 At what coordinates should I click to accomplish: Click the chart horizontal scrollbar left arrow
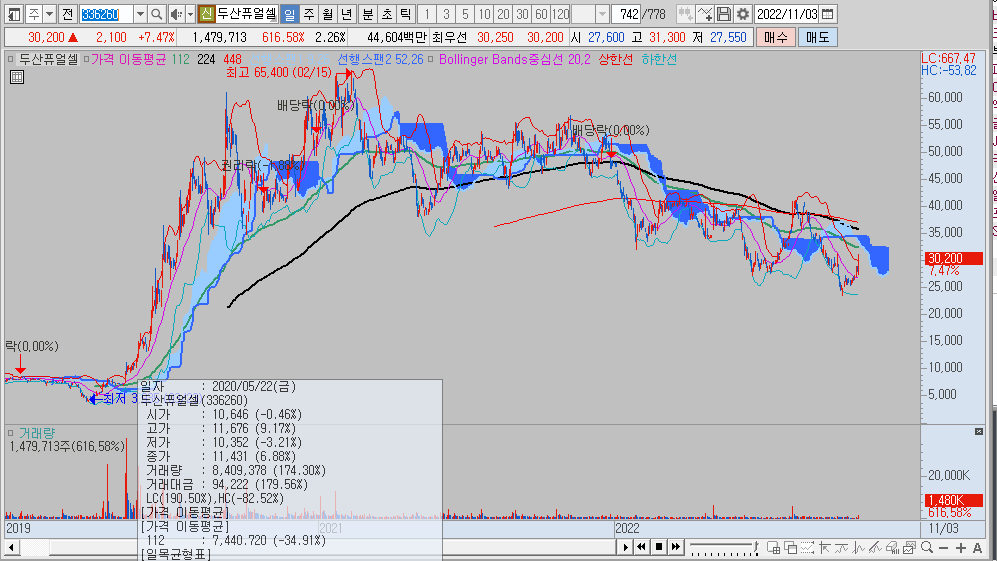[11, 547]
